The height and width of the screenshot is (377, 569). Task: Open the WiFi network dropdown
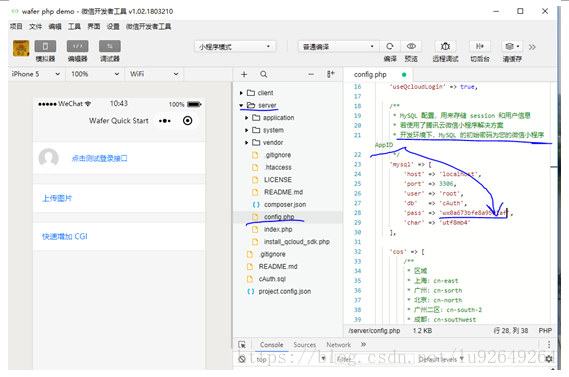(154, 74)
